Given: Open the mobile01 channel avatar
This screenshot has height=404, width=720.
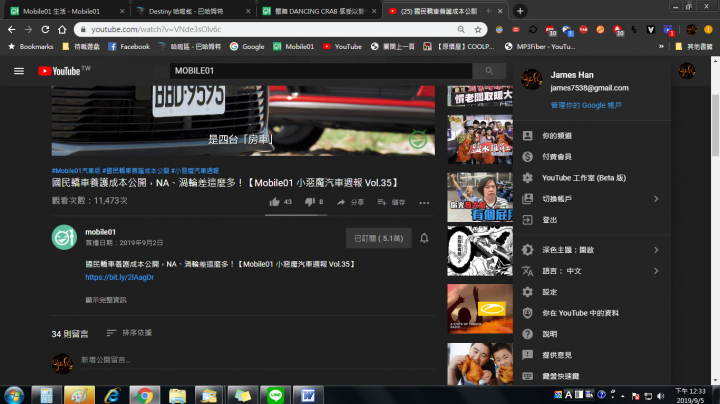Looking at the screenshot, I should tap(64, 237).
